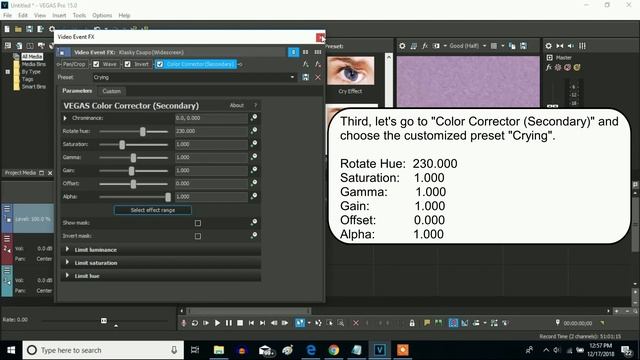The image size is (640, 360).
Task: Click the Plug-in chain icon right of Color Corrector
Action: pyautogui.click(x=305, y=64)
